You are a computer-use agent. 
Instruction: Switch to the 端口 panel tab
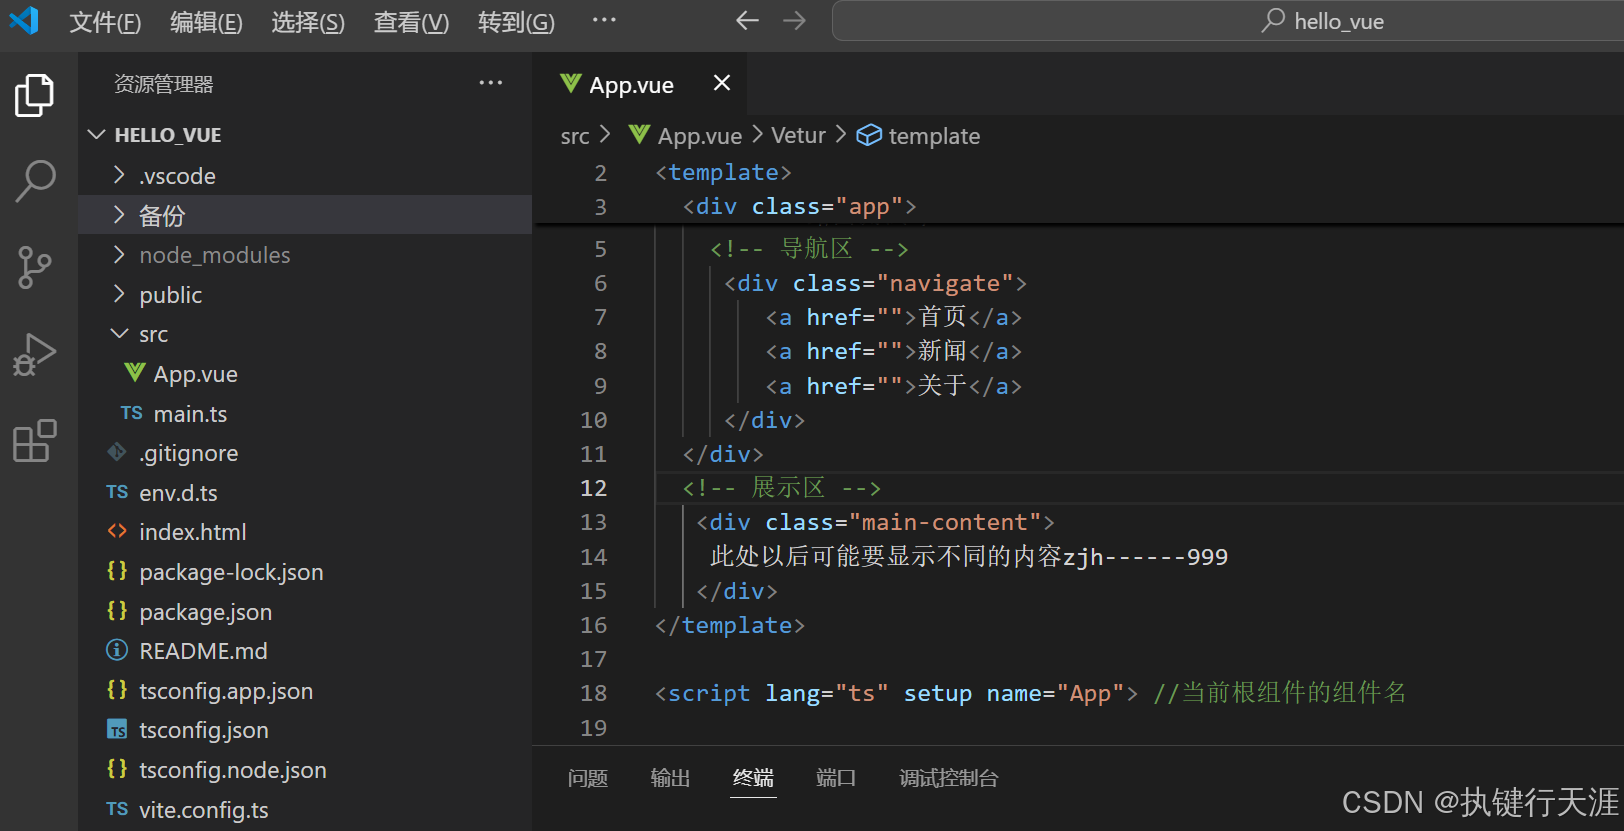pyautogui.click(x=836, y=778)
